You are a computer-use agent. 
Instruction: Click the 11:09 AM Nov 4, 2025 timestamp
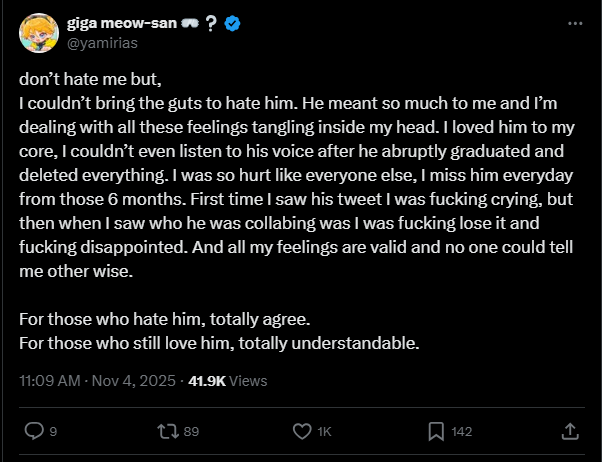point(97,380)
